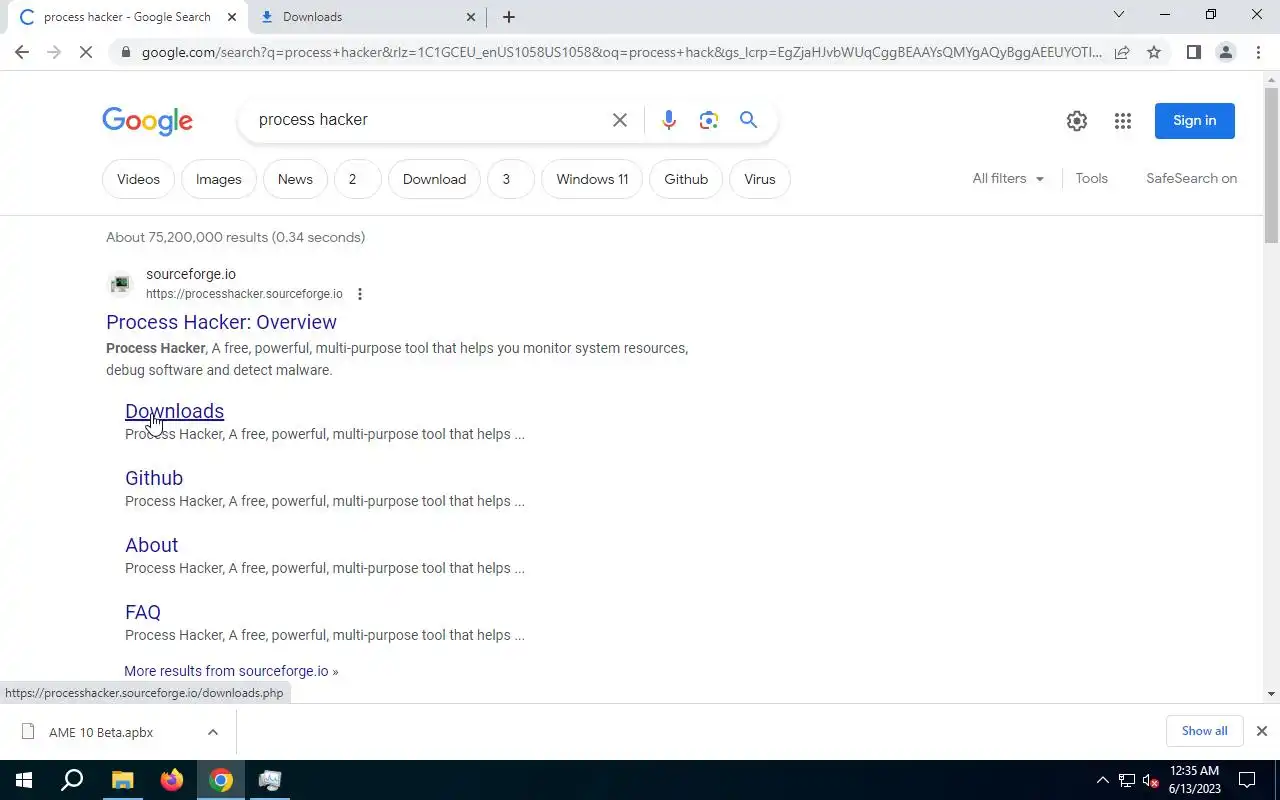
Task: Click into the Google search field
Action: click(x=425, y=120)
